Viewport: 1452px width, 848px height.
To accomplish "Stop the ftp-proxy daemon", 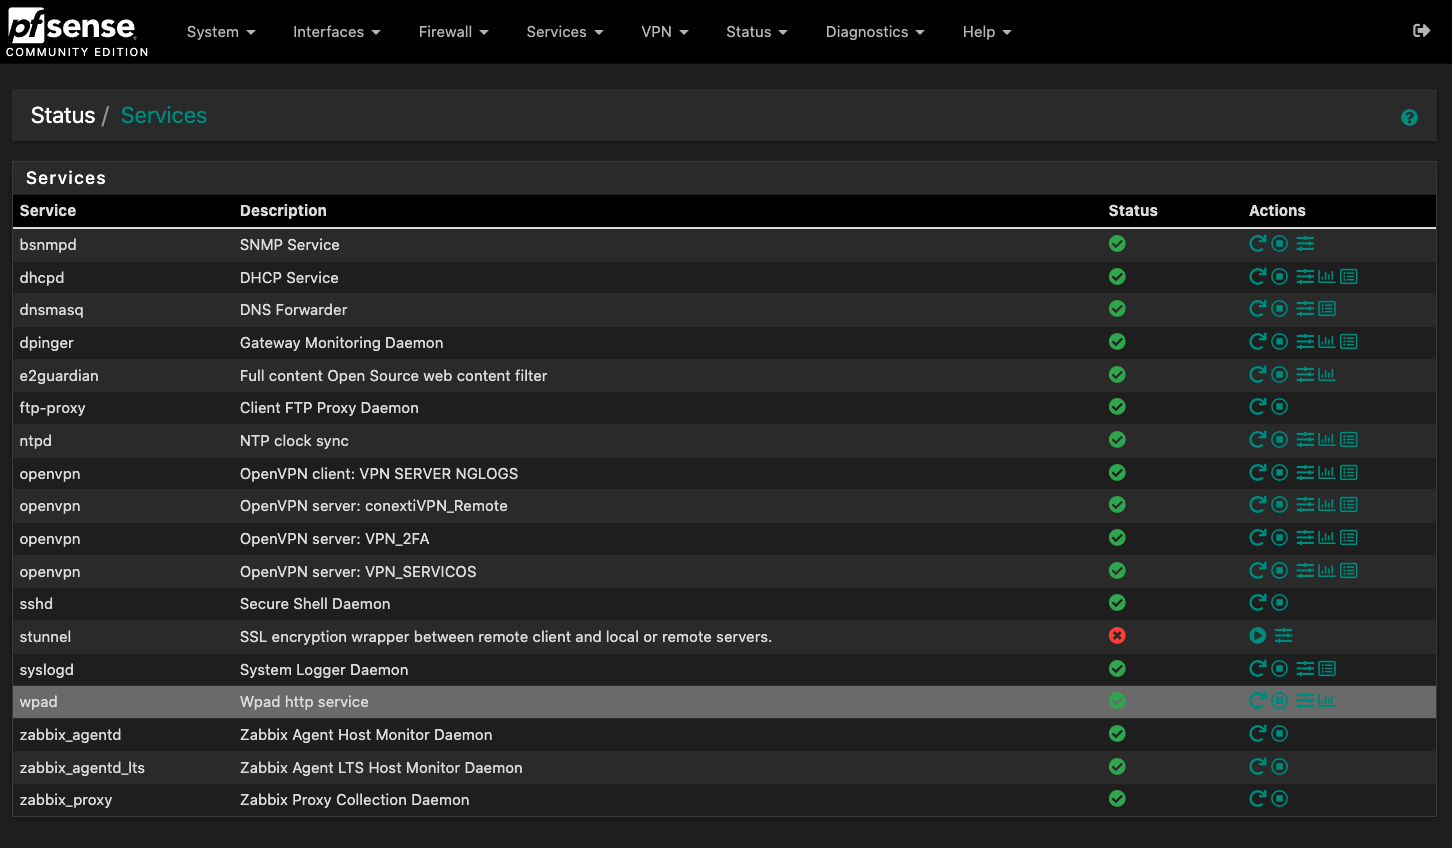I will point(1279,406).
